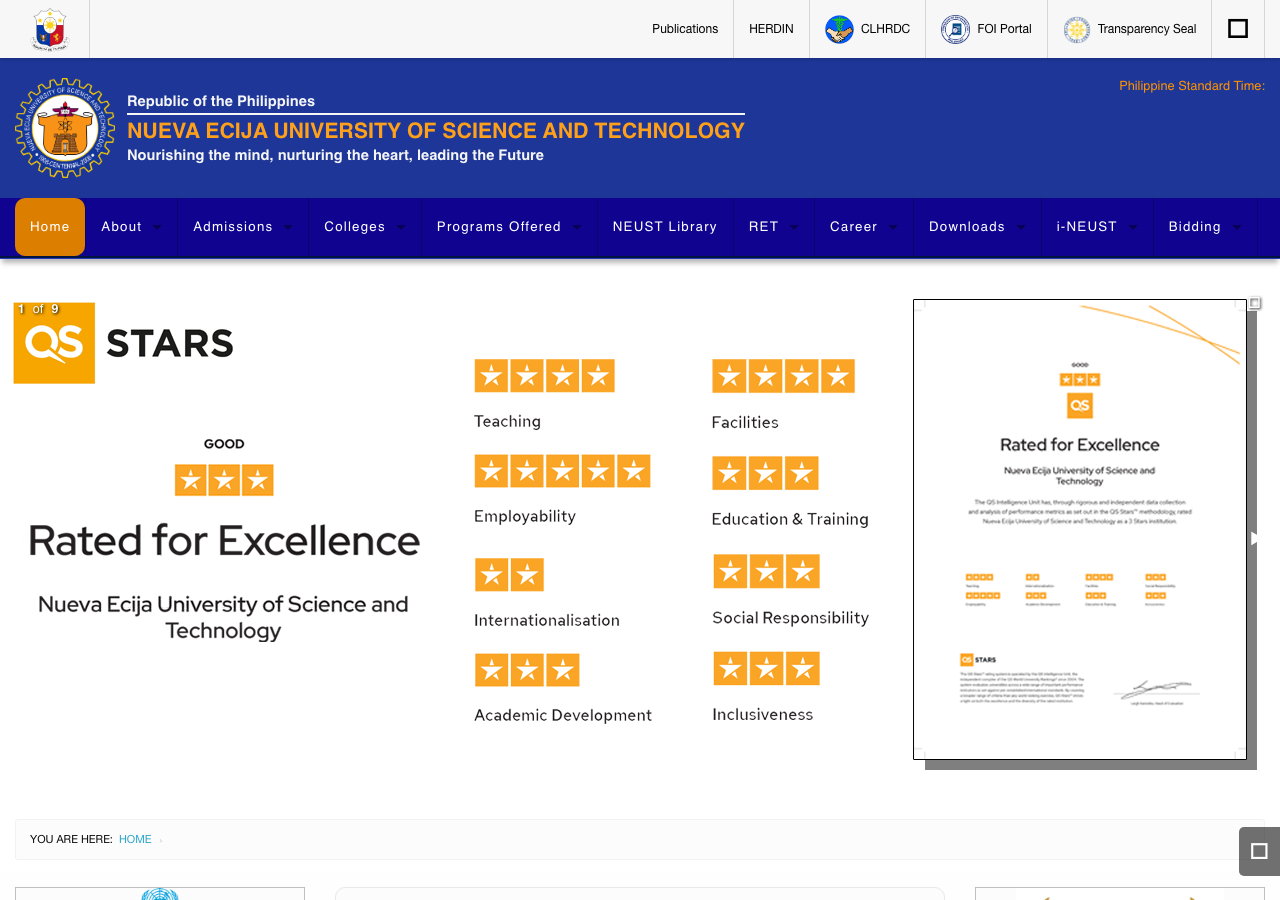Open the Colleges dropdown
Screen dimensions: 1280x900
(x=365, y=227)
